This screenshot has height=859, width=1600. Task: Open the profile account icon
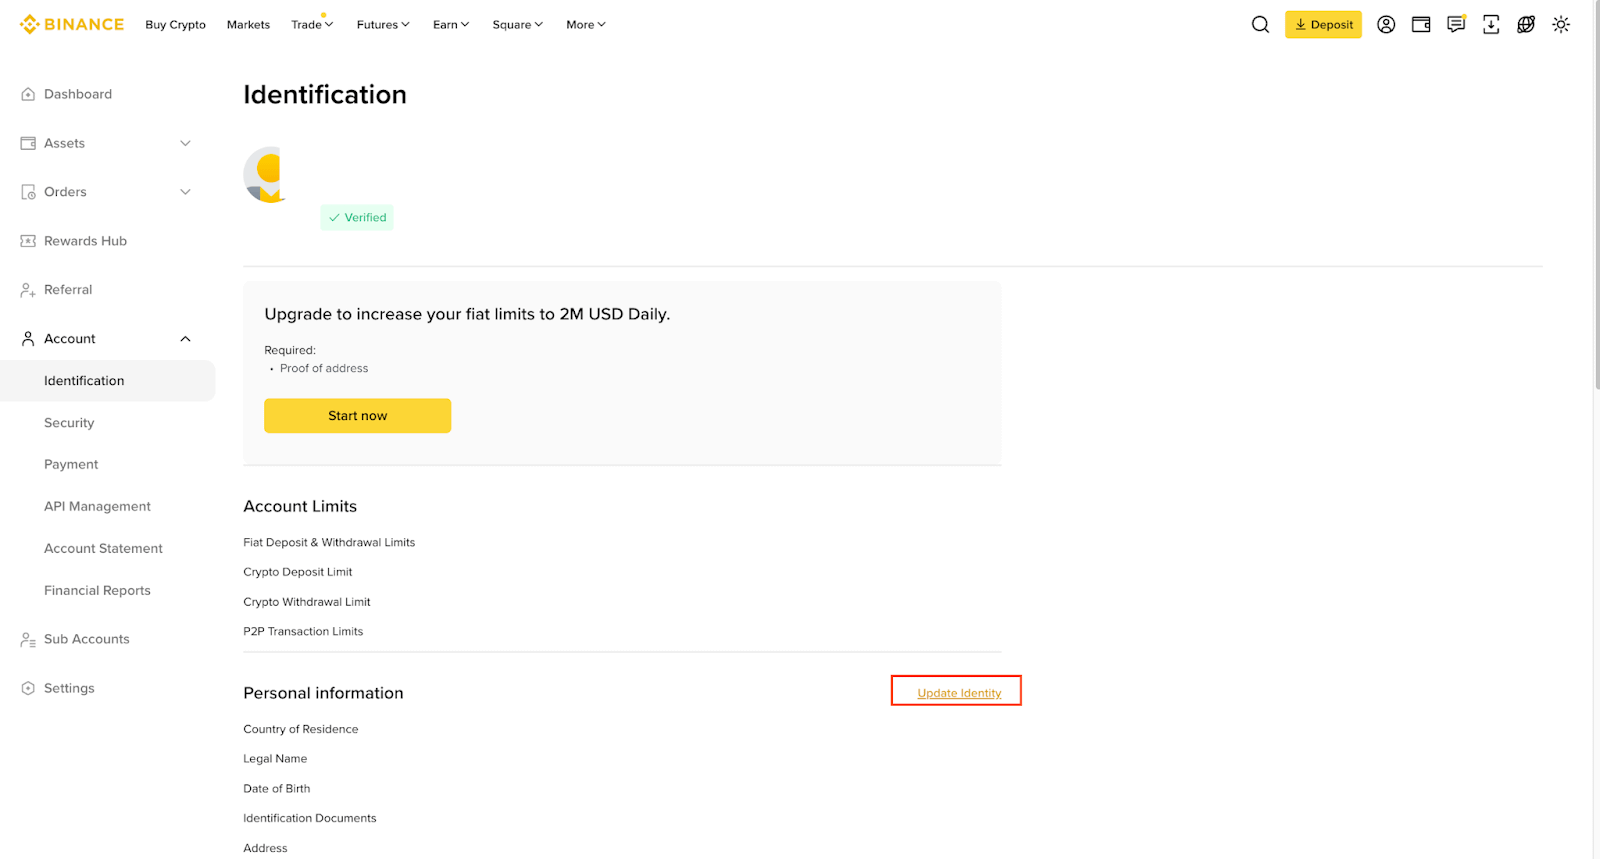[1386, 25]
